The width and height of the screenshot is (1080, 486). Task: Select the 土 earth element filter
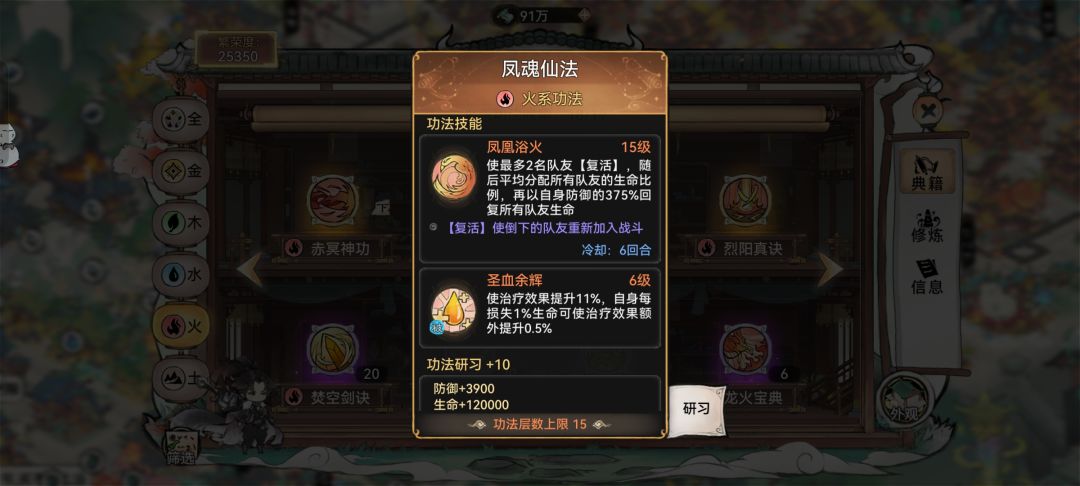pyautogui.click(x=180, y=378)
